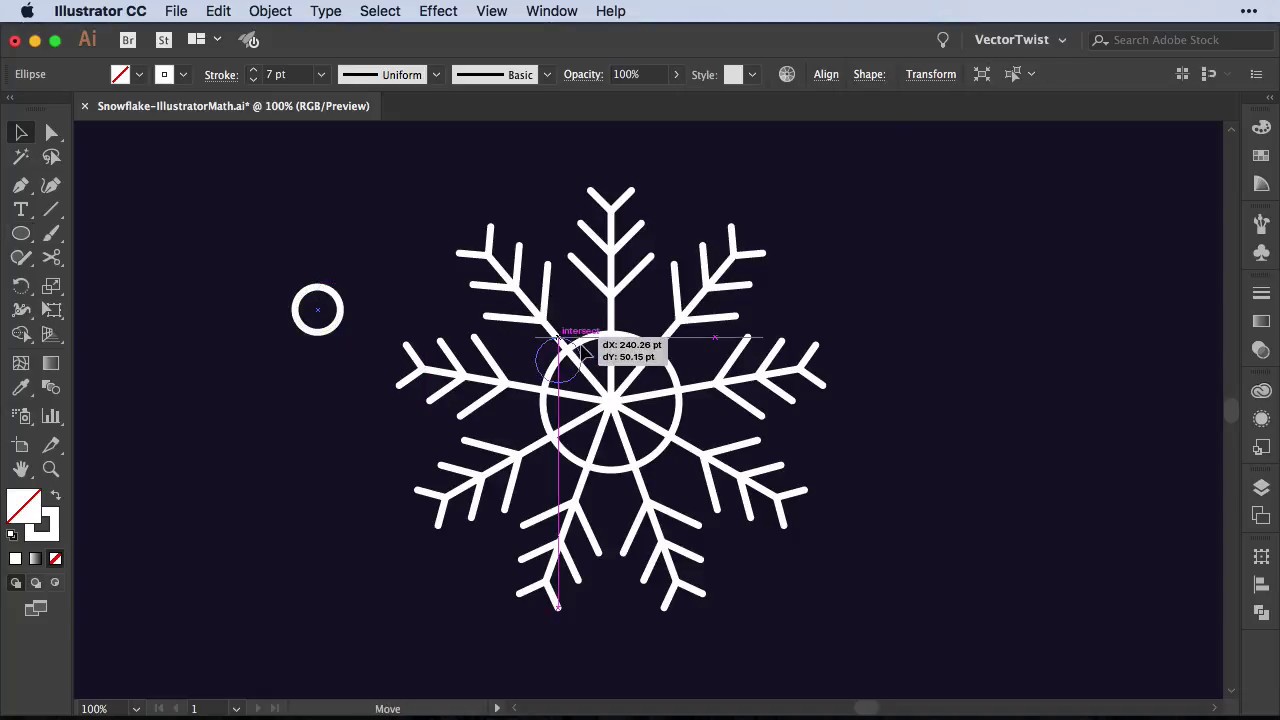Choose the Lasso tool

click(51, 157)
